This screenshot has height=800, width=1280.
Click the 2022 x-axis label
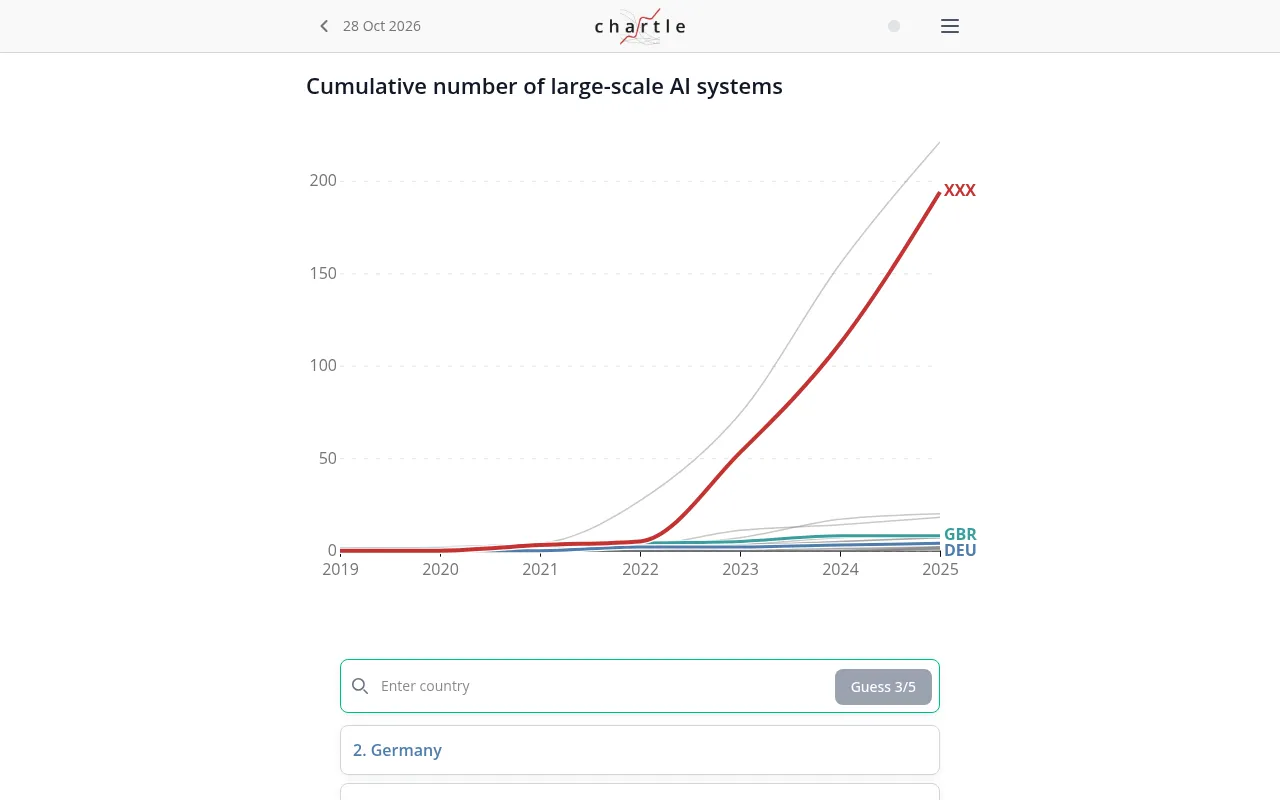640,569
